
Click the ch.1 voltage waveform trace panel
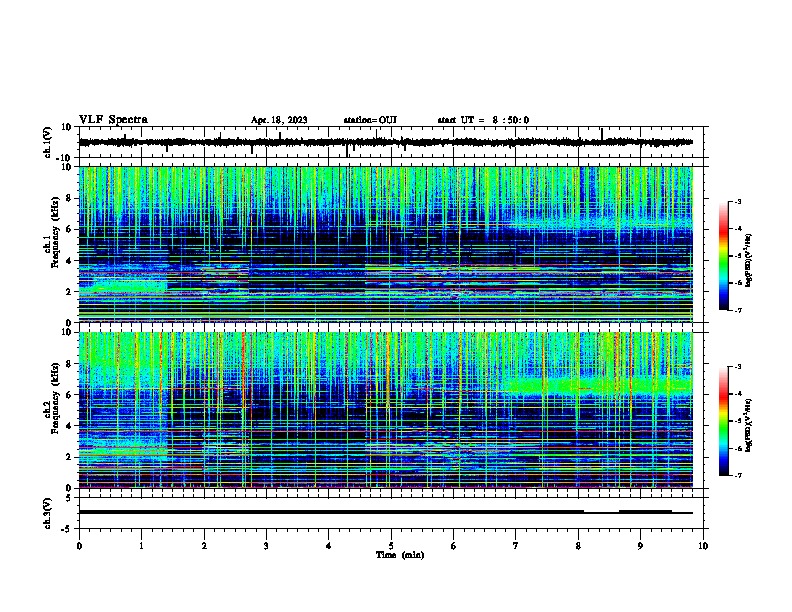[391, 142]
